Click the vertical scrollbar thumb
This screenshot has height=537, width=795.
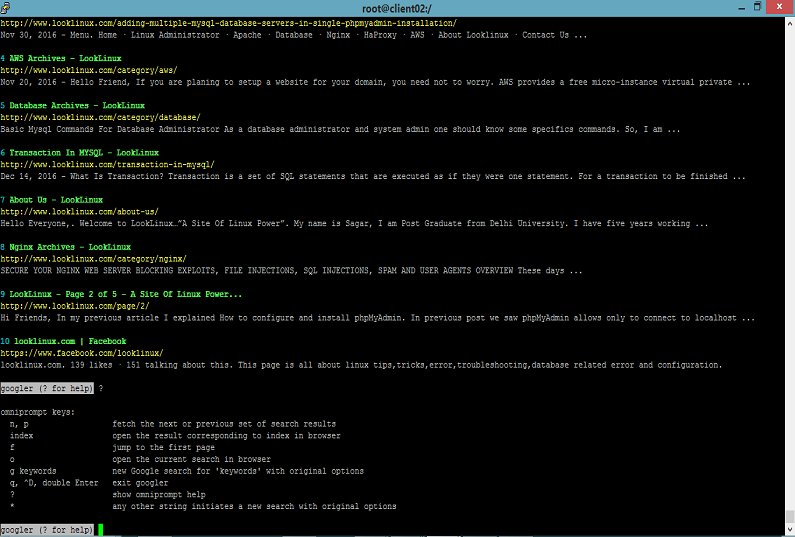click(x=790, y=517)
